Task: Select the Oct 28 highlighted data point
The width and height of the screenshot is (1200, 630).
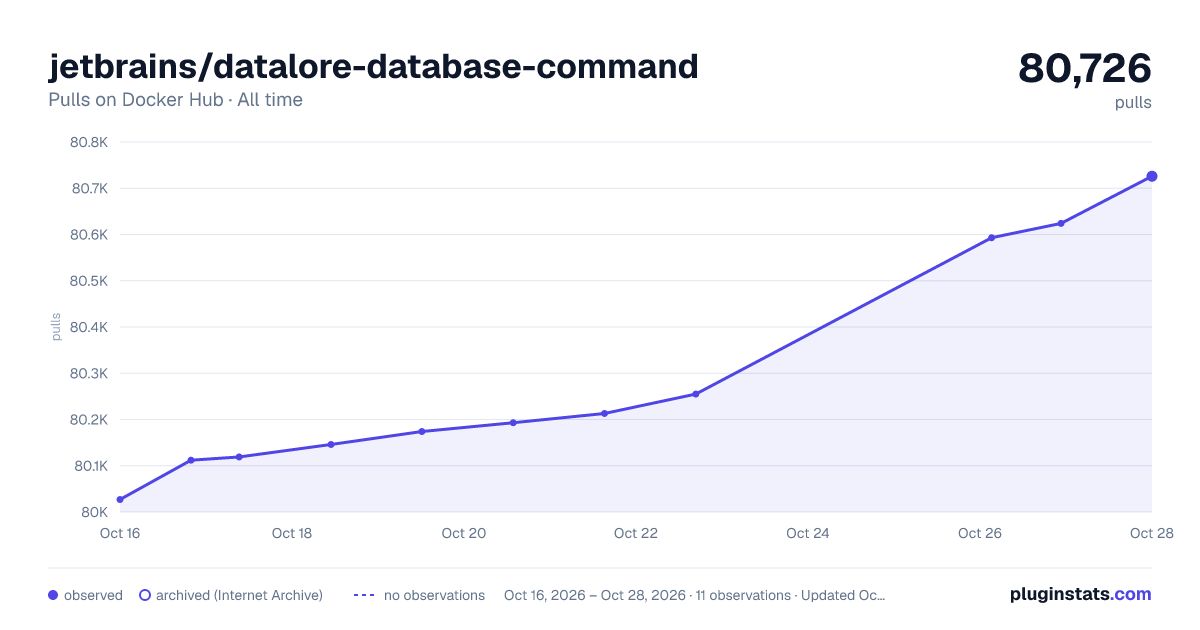Action: click(x=1152, y=176)
